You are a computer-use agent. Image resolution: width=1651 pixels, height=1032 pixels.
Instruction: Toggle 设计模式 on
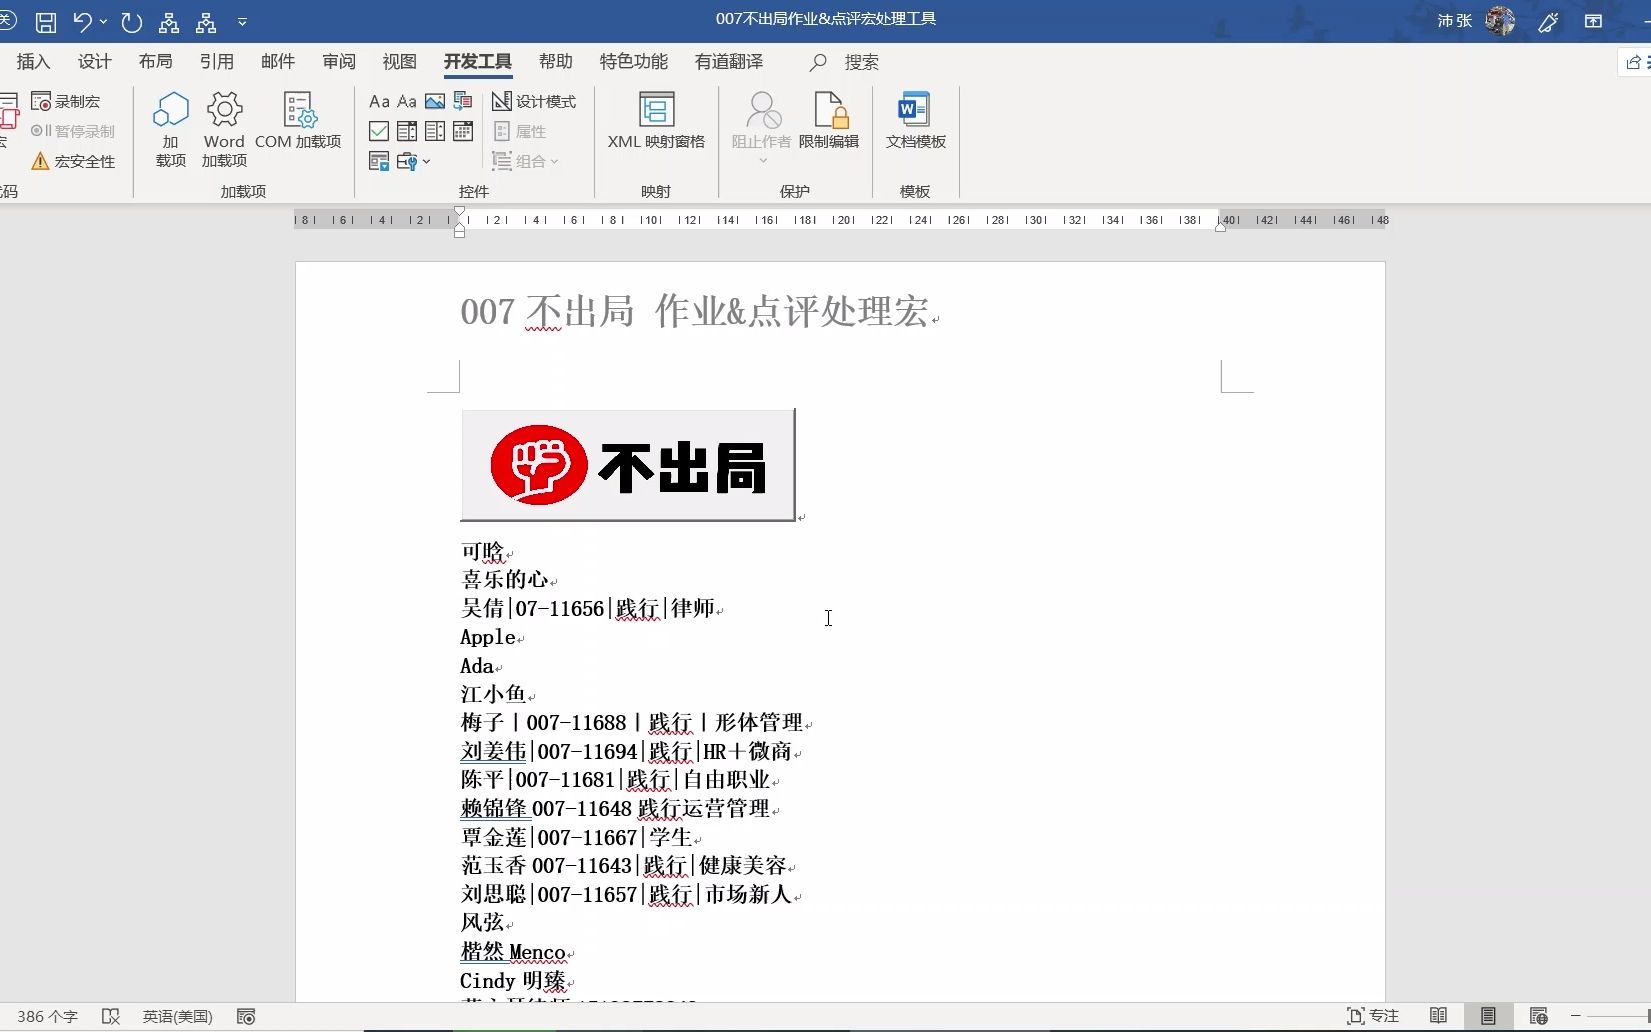(535, 100)
